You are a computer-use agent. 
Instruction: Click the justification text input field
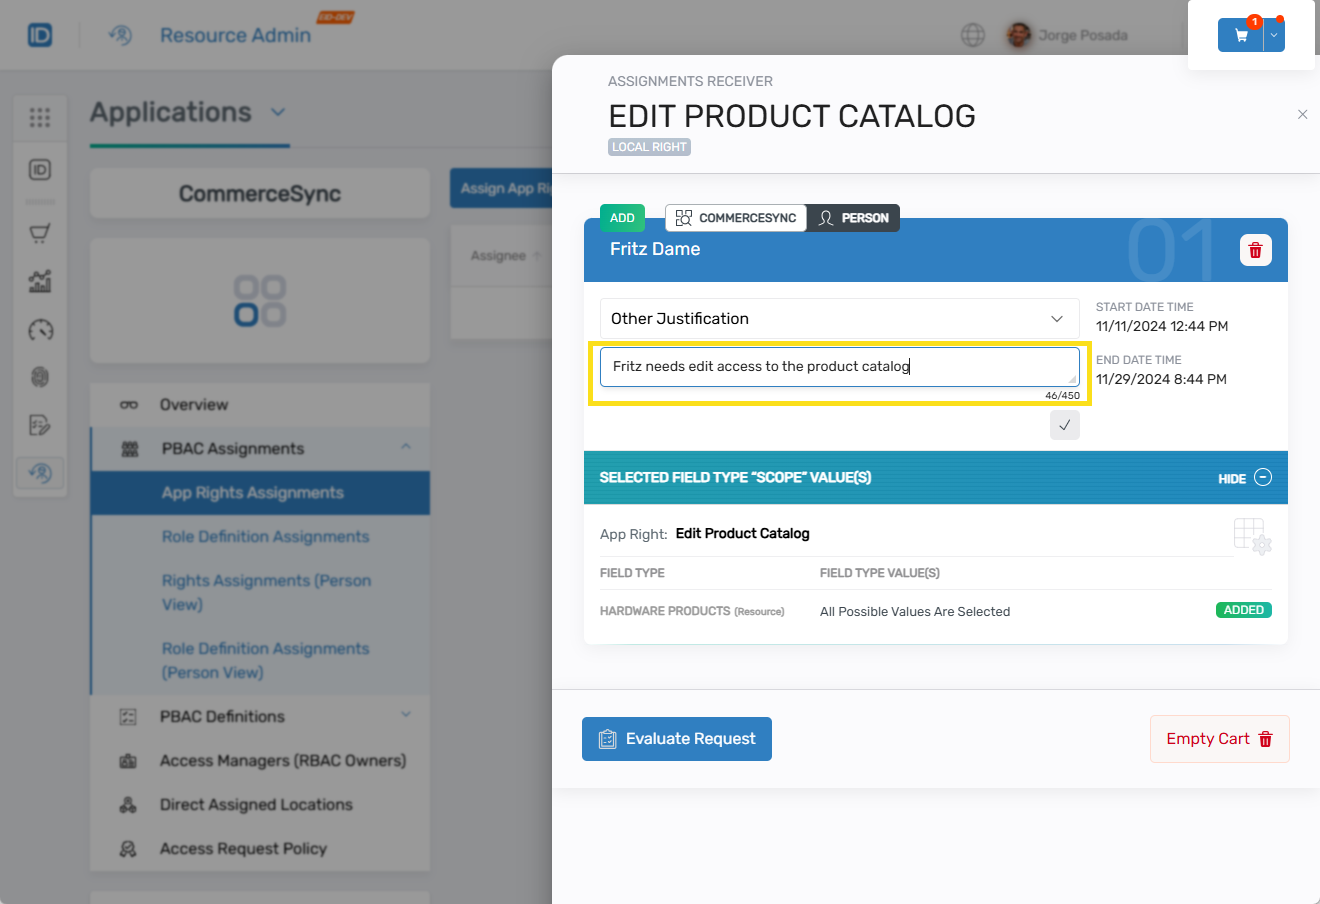pos(838,367)
